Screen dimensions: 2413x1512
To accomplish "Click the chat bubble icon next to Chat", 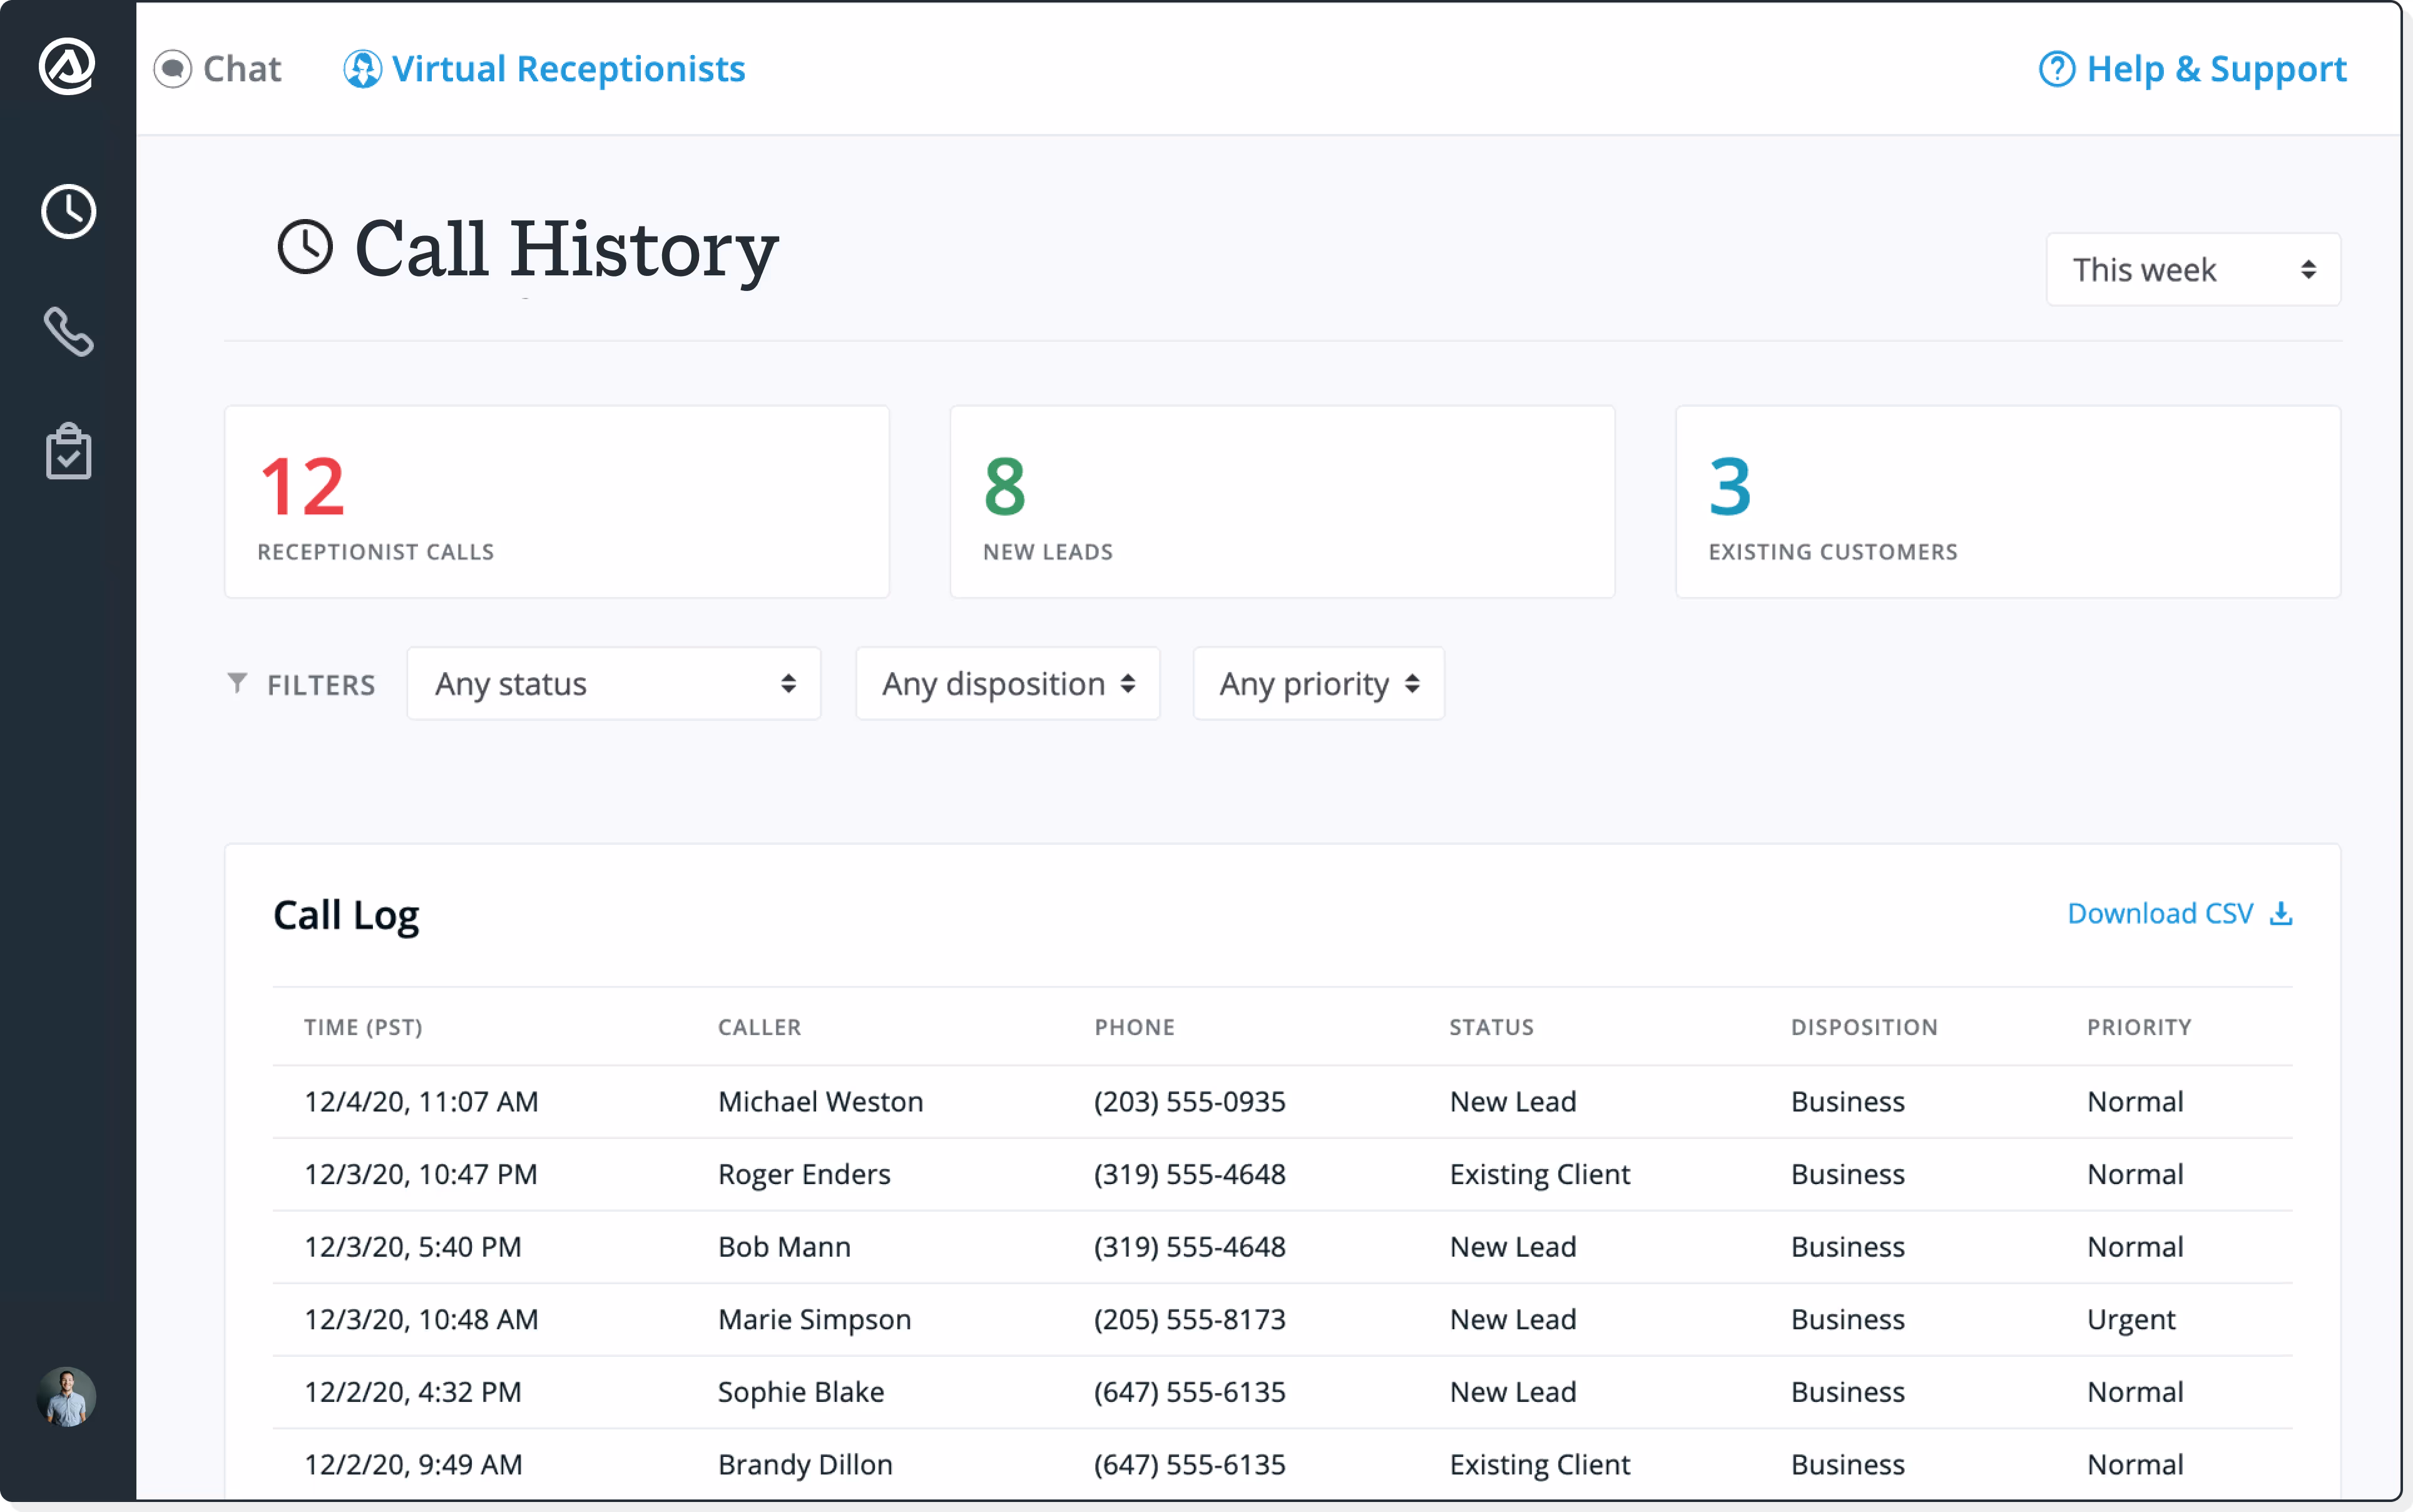I will (x=173, y=68).
